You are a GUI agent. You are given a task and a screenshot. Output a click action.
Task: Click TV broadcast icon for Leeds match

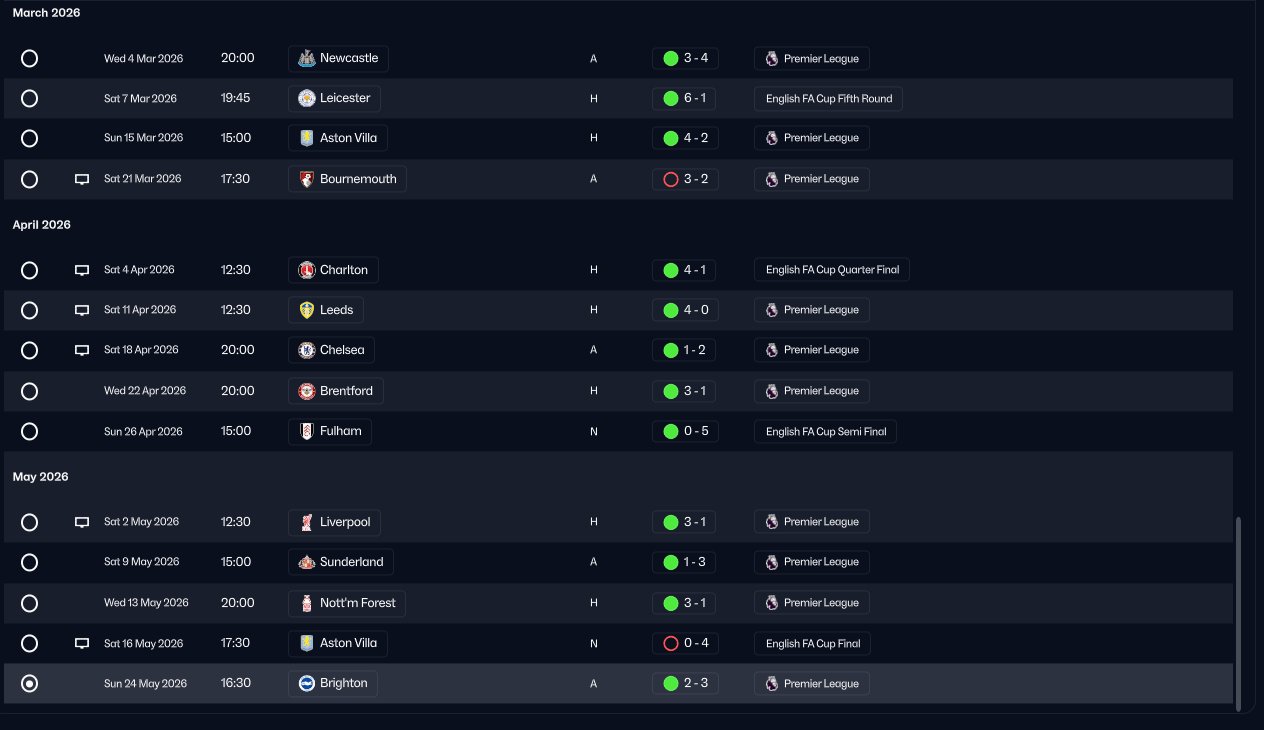[x=82, y=310]
